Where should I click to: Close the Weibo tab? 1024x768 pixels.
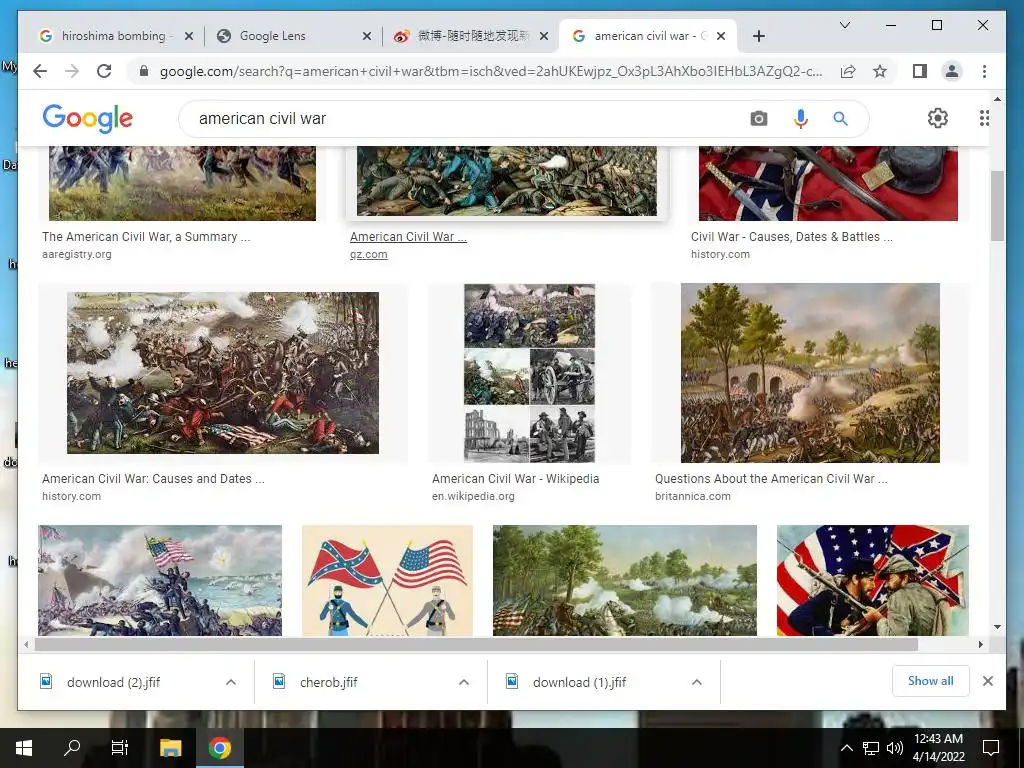click(x=543, y=36)
